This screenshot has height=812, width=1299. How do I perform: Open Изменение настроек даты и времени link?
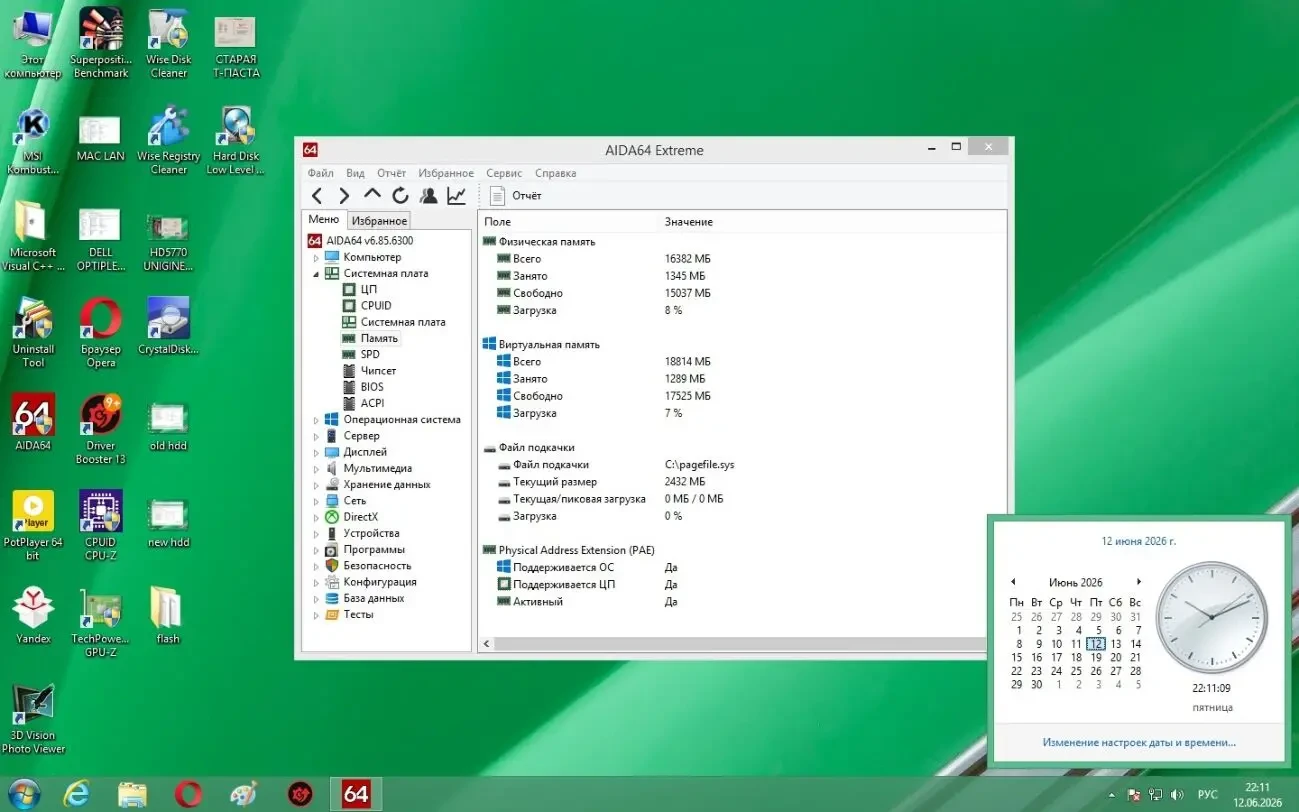coord(1139,743)
